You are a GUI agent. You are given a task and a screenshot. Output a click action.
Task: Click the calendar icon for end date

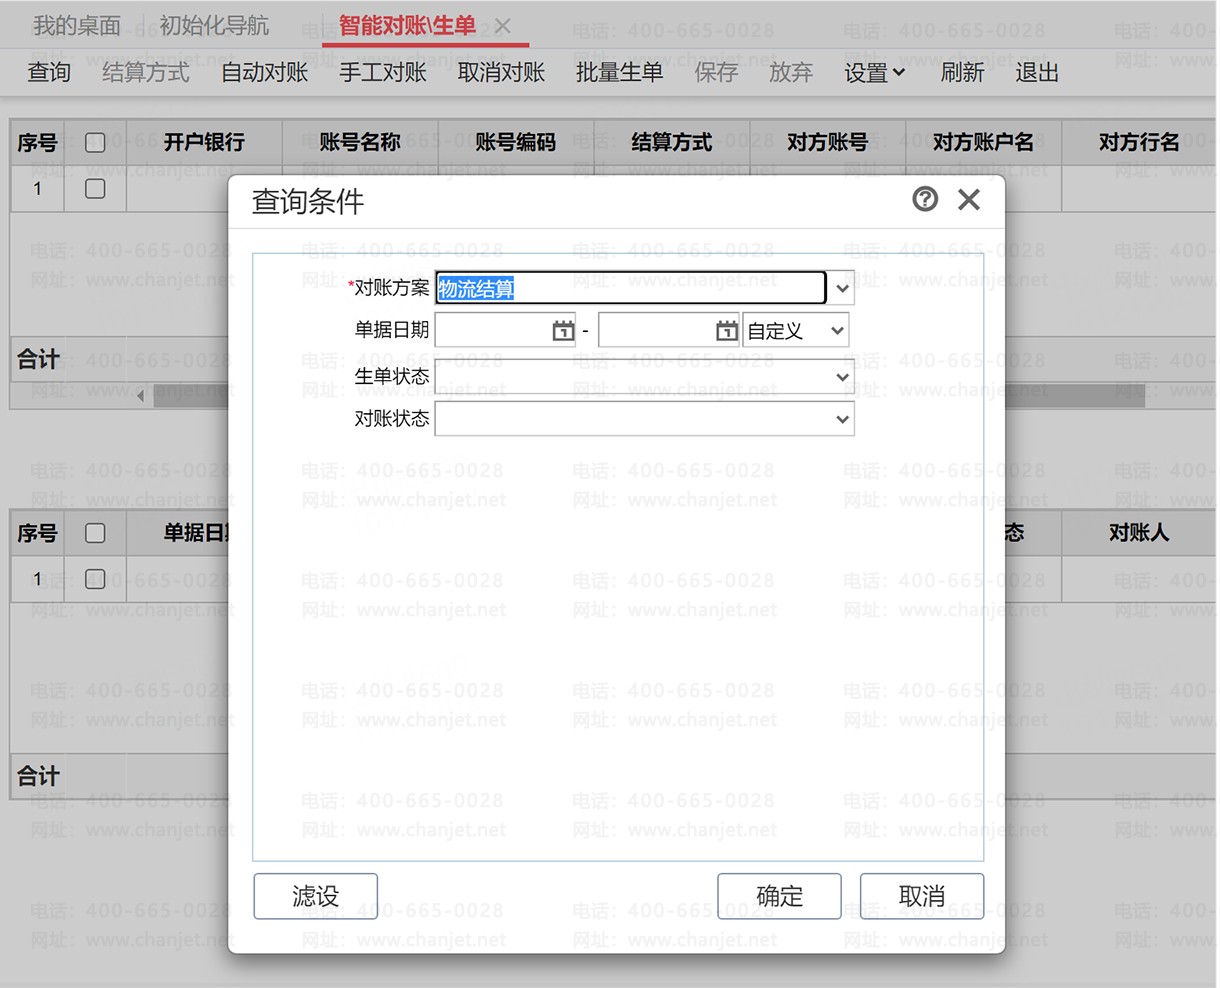click(725, 329)
